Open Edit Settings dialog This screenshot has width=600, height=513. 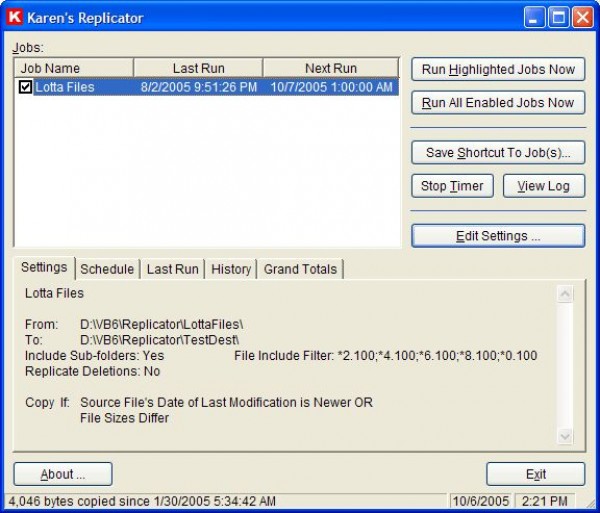pyautogui.click(x=498, y=236)
